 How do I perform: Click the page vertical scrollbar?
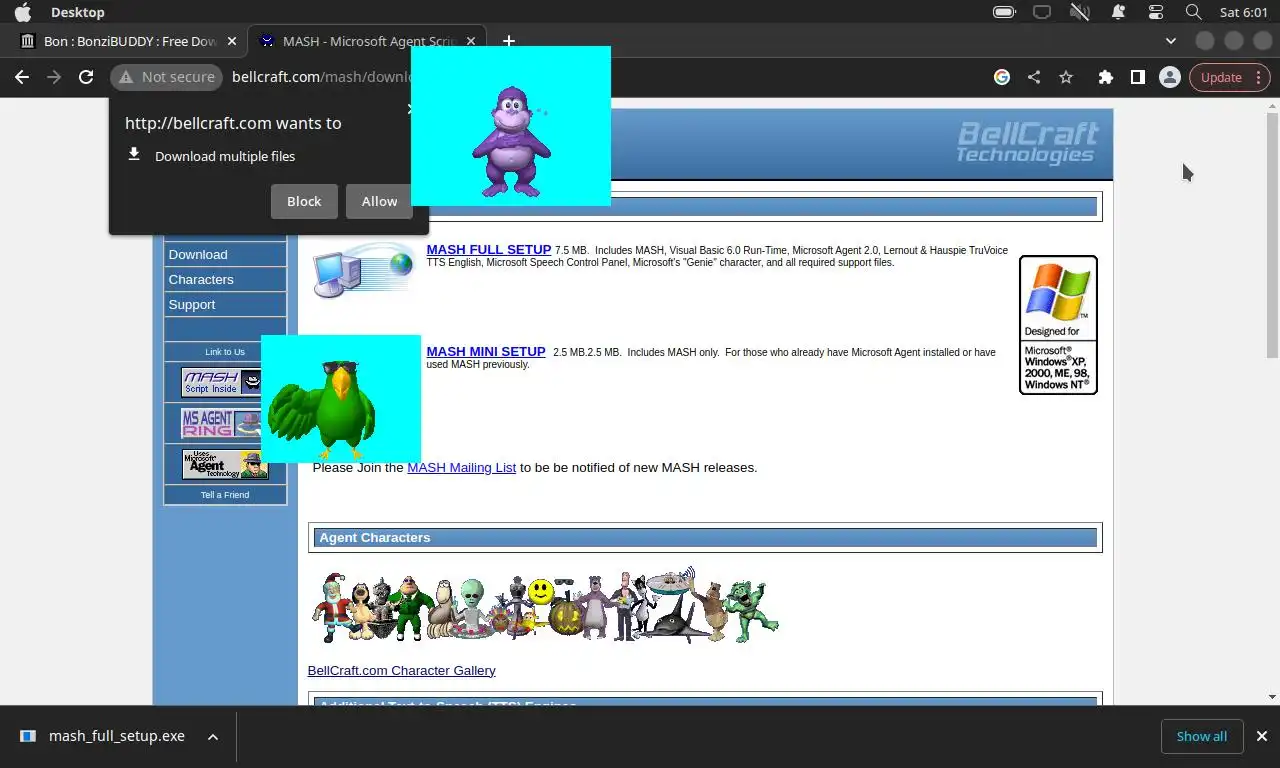1272,233
